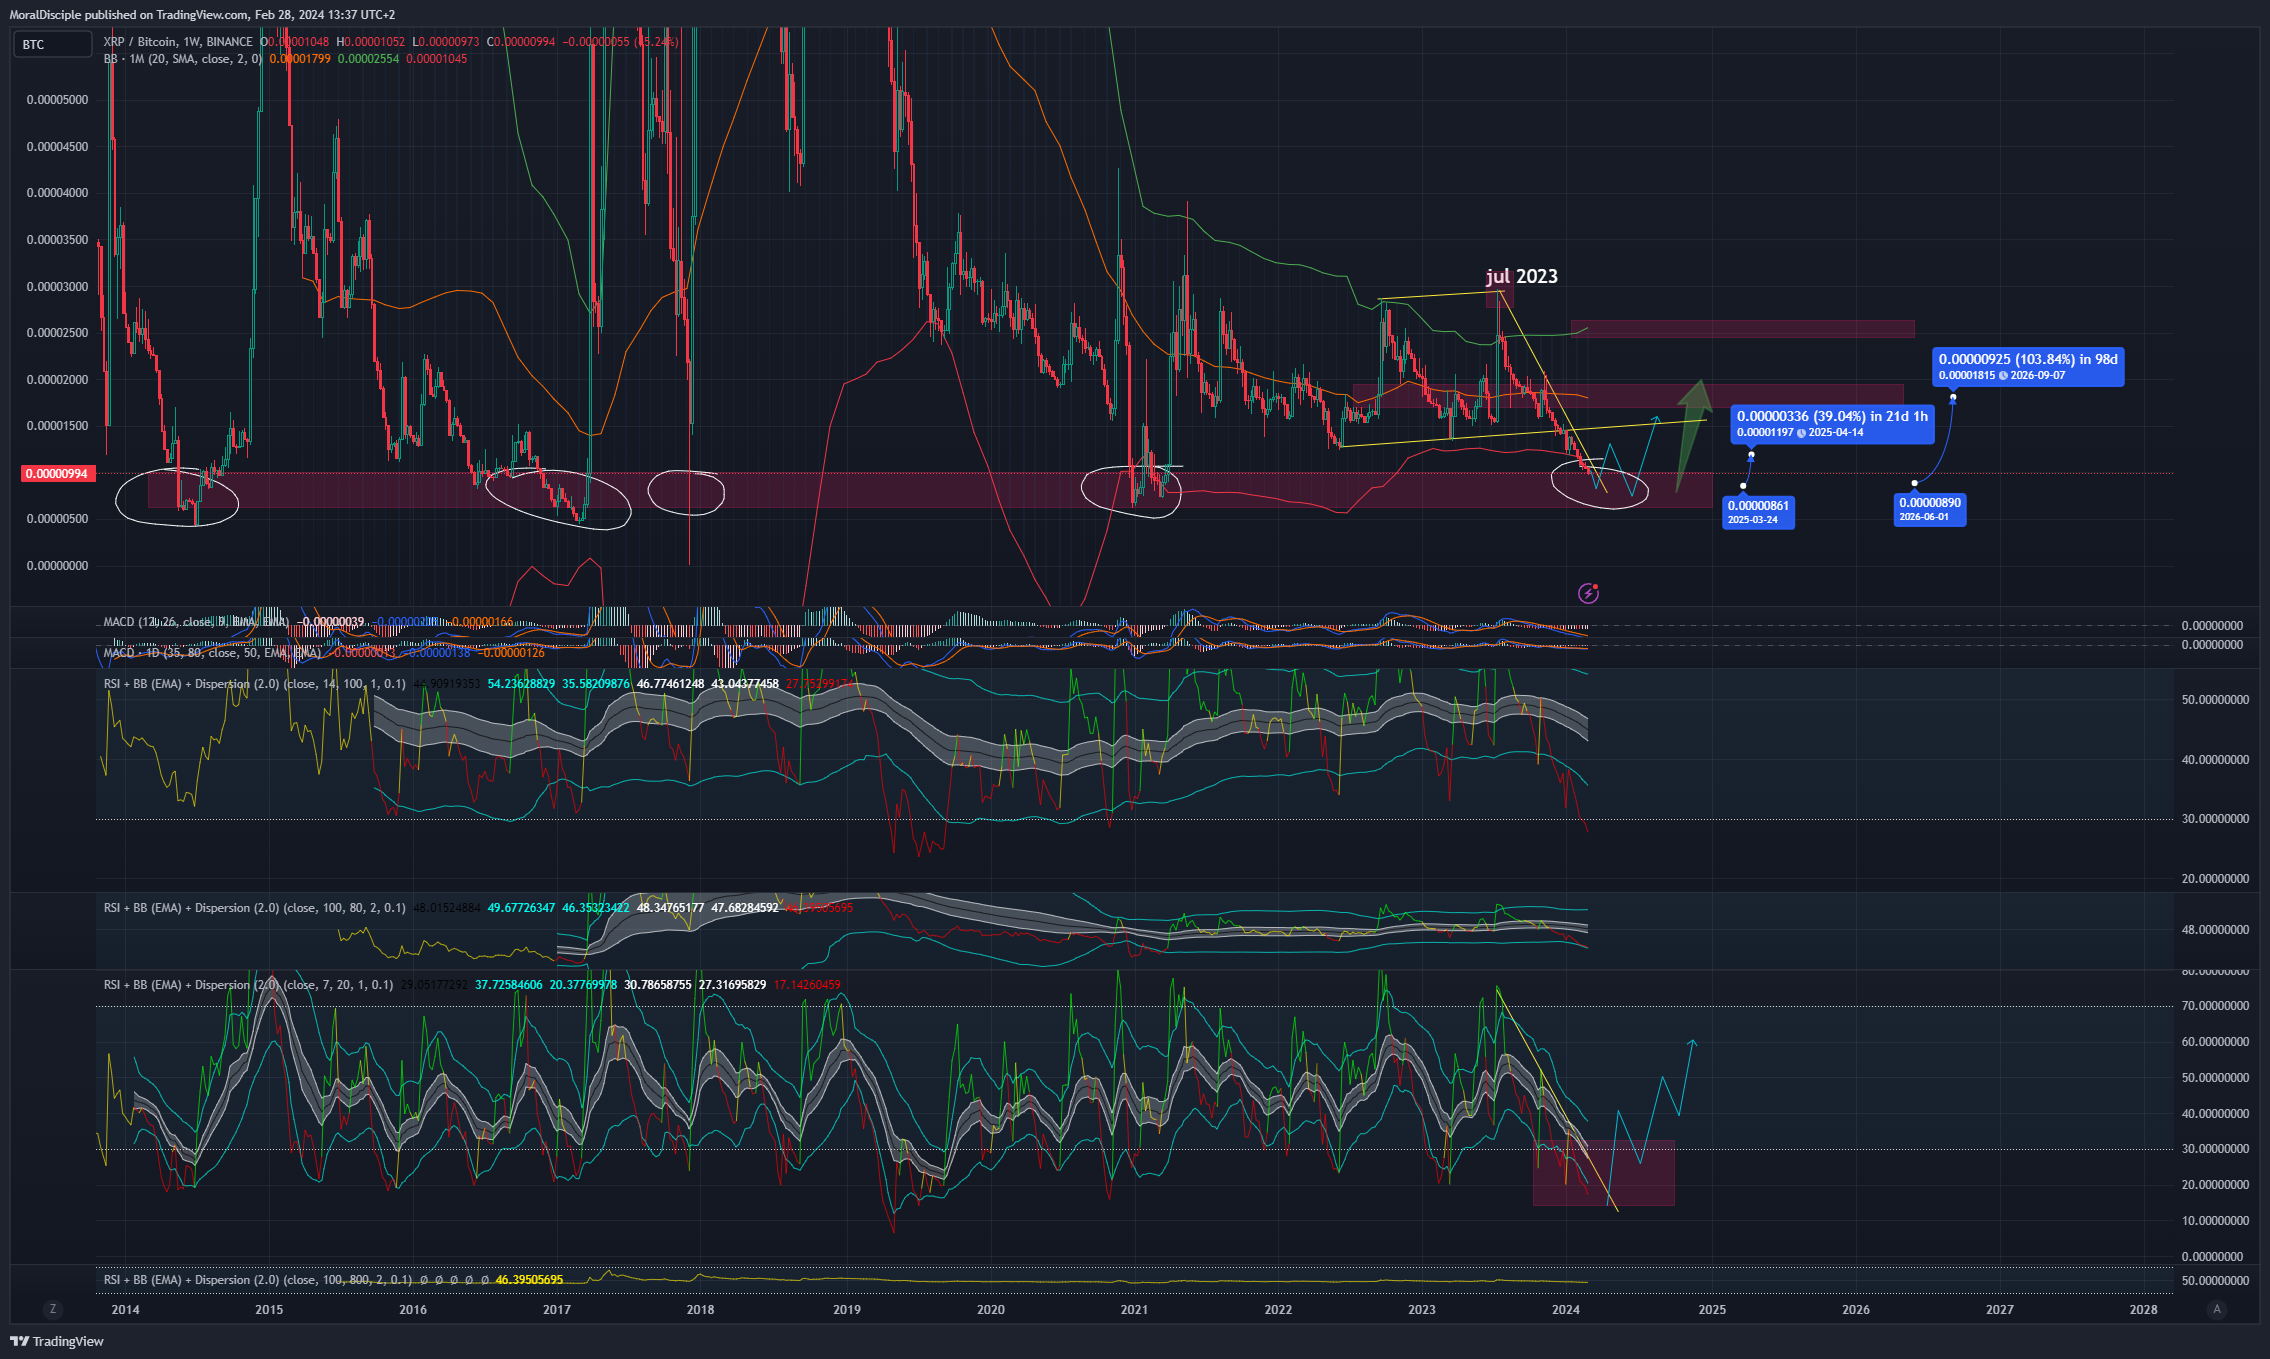Click the 0.00005000 price axis label
This screenshot has width=2270, height=1359.
click(57, 100)
